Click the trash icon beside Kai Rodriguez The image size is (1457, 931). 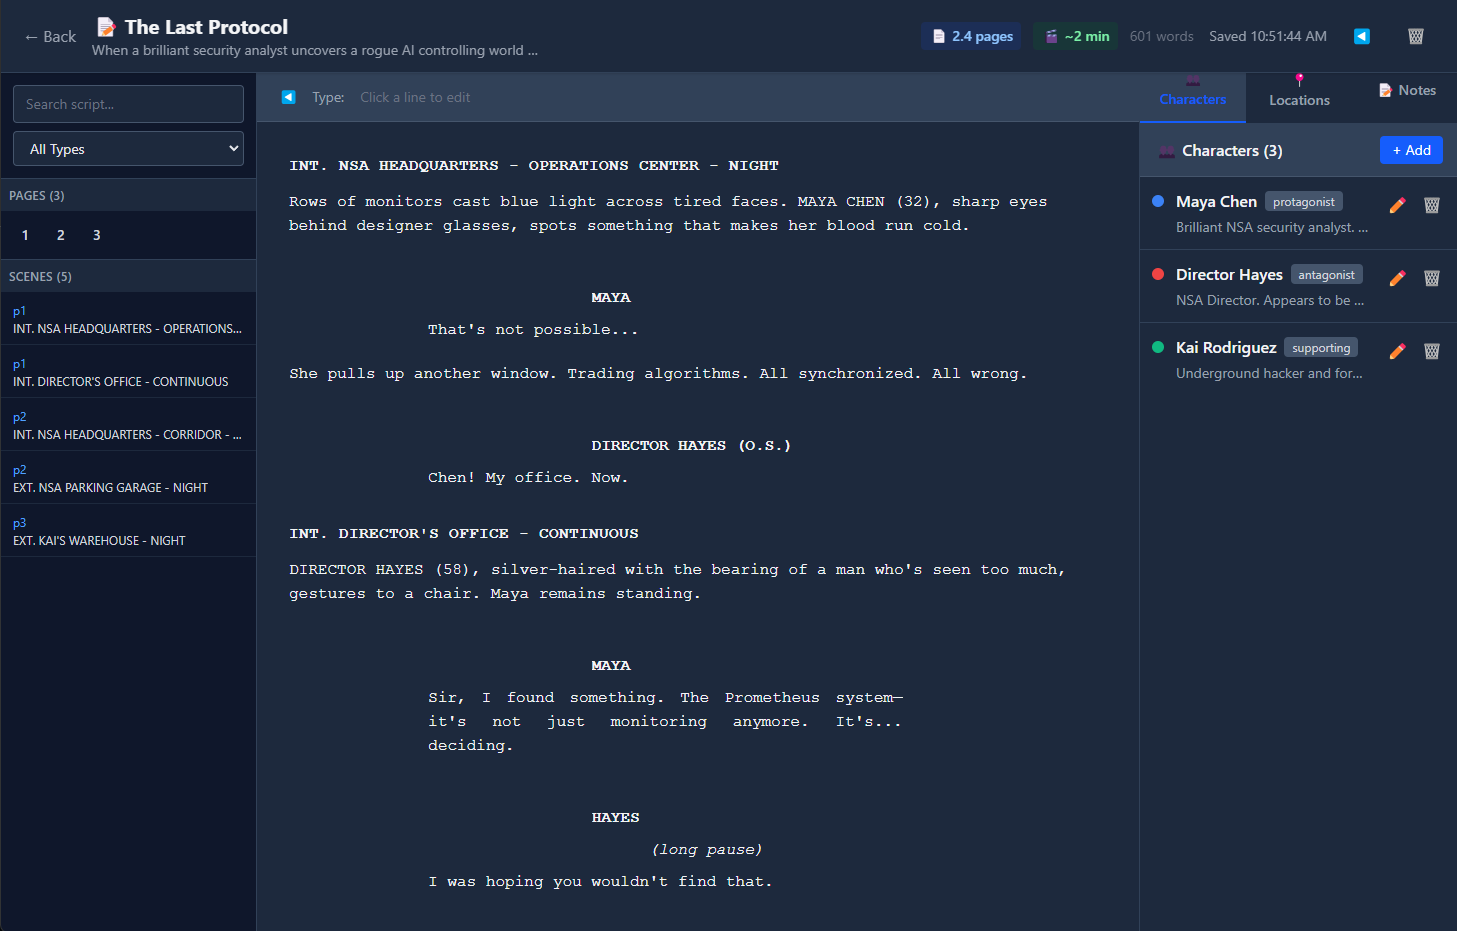tap(1431, 350)
